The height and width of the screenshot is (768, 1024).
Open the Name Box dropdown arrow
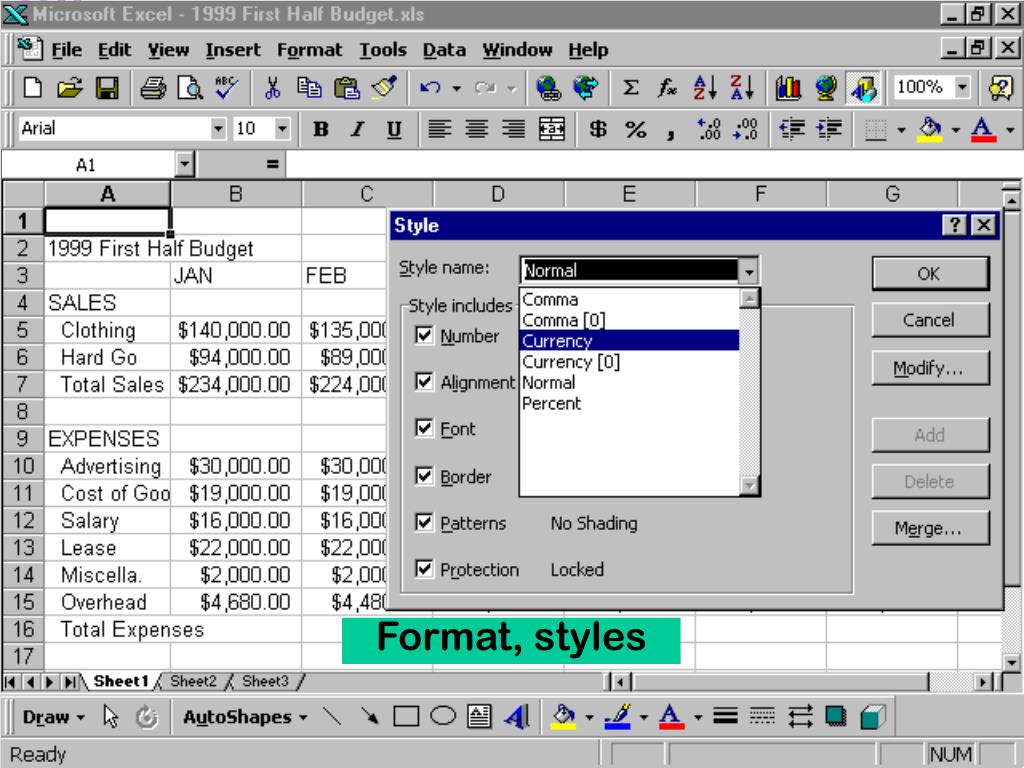[x=185, y=165]
